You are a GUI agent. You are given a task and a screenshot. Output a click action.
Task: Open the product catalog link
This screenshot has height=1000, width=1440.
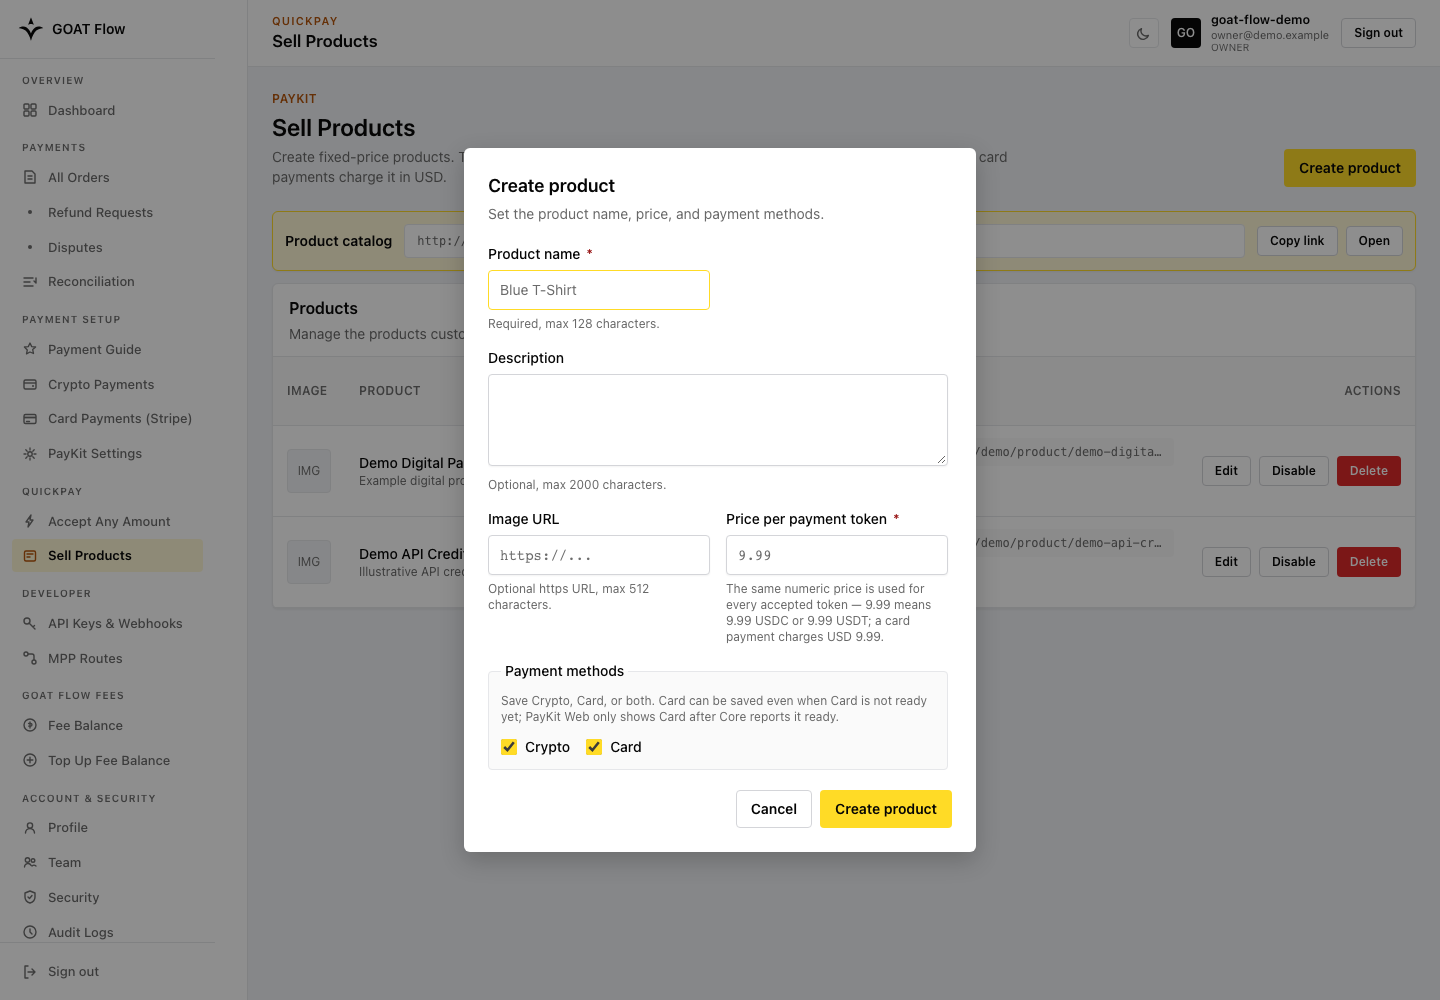(1374, 241)
